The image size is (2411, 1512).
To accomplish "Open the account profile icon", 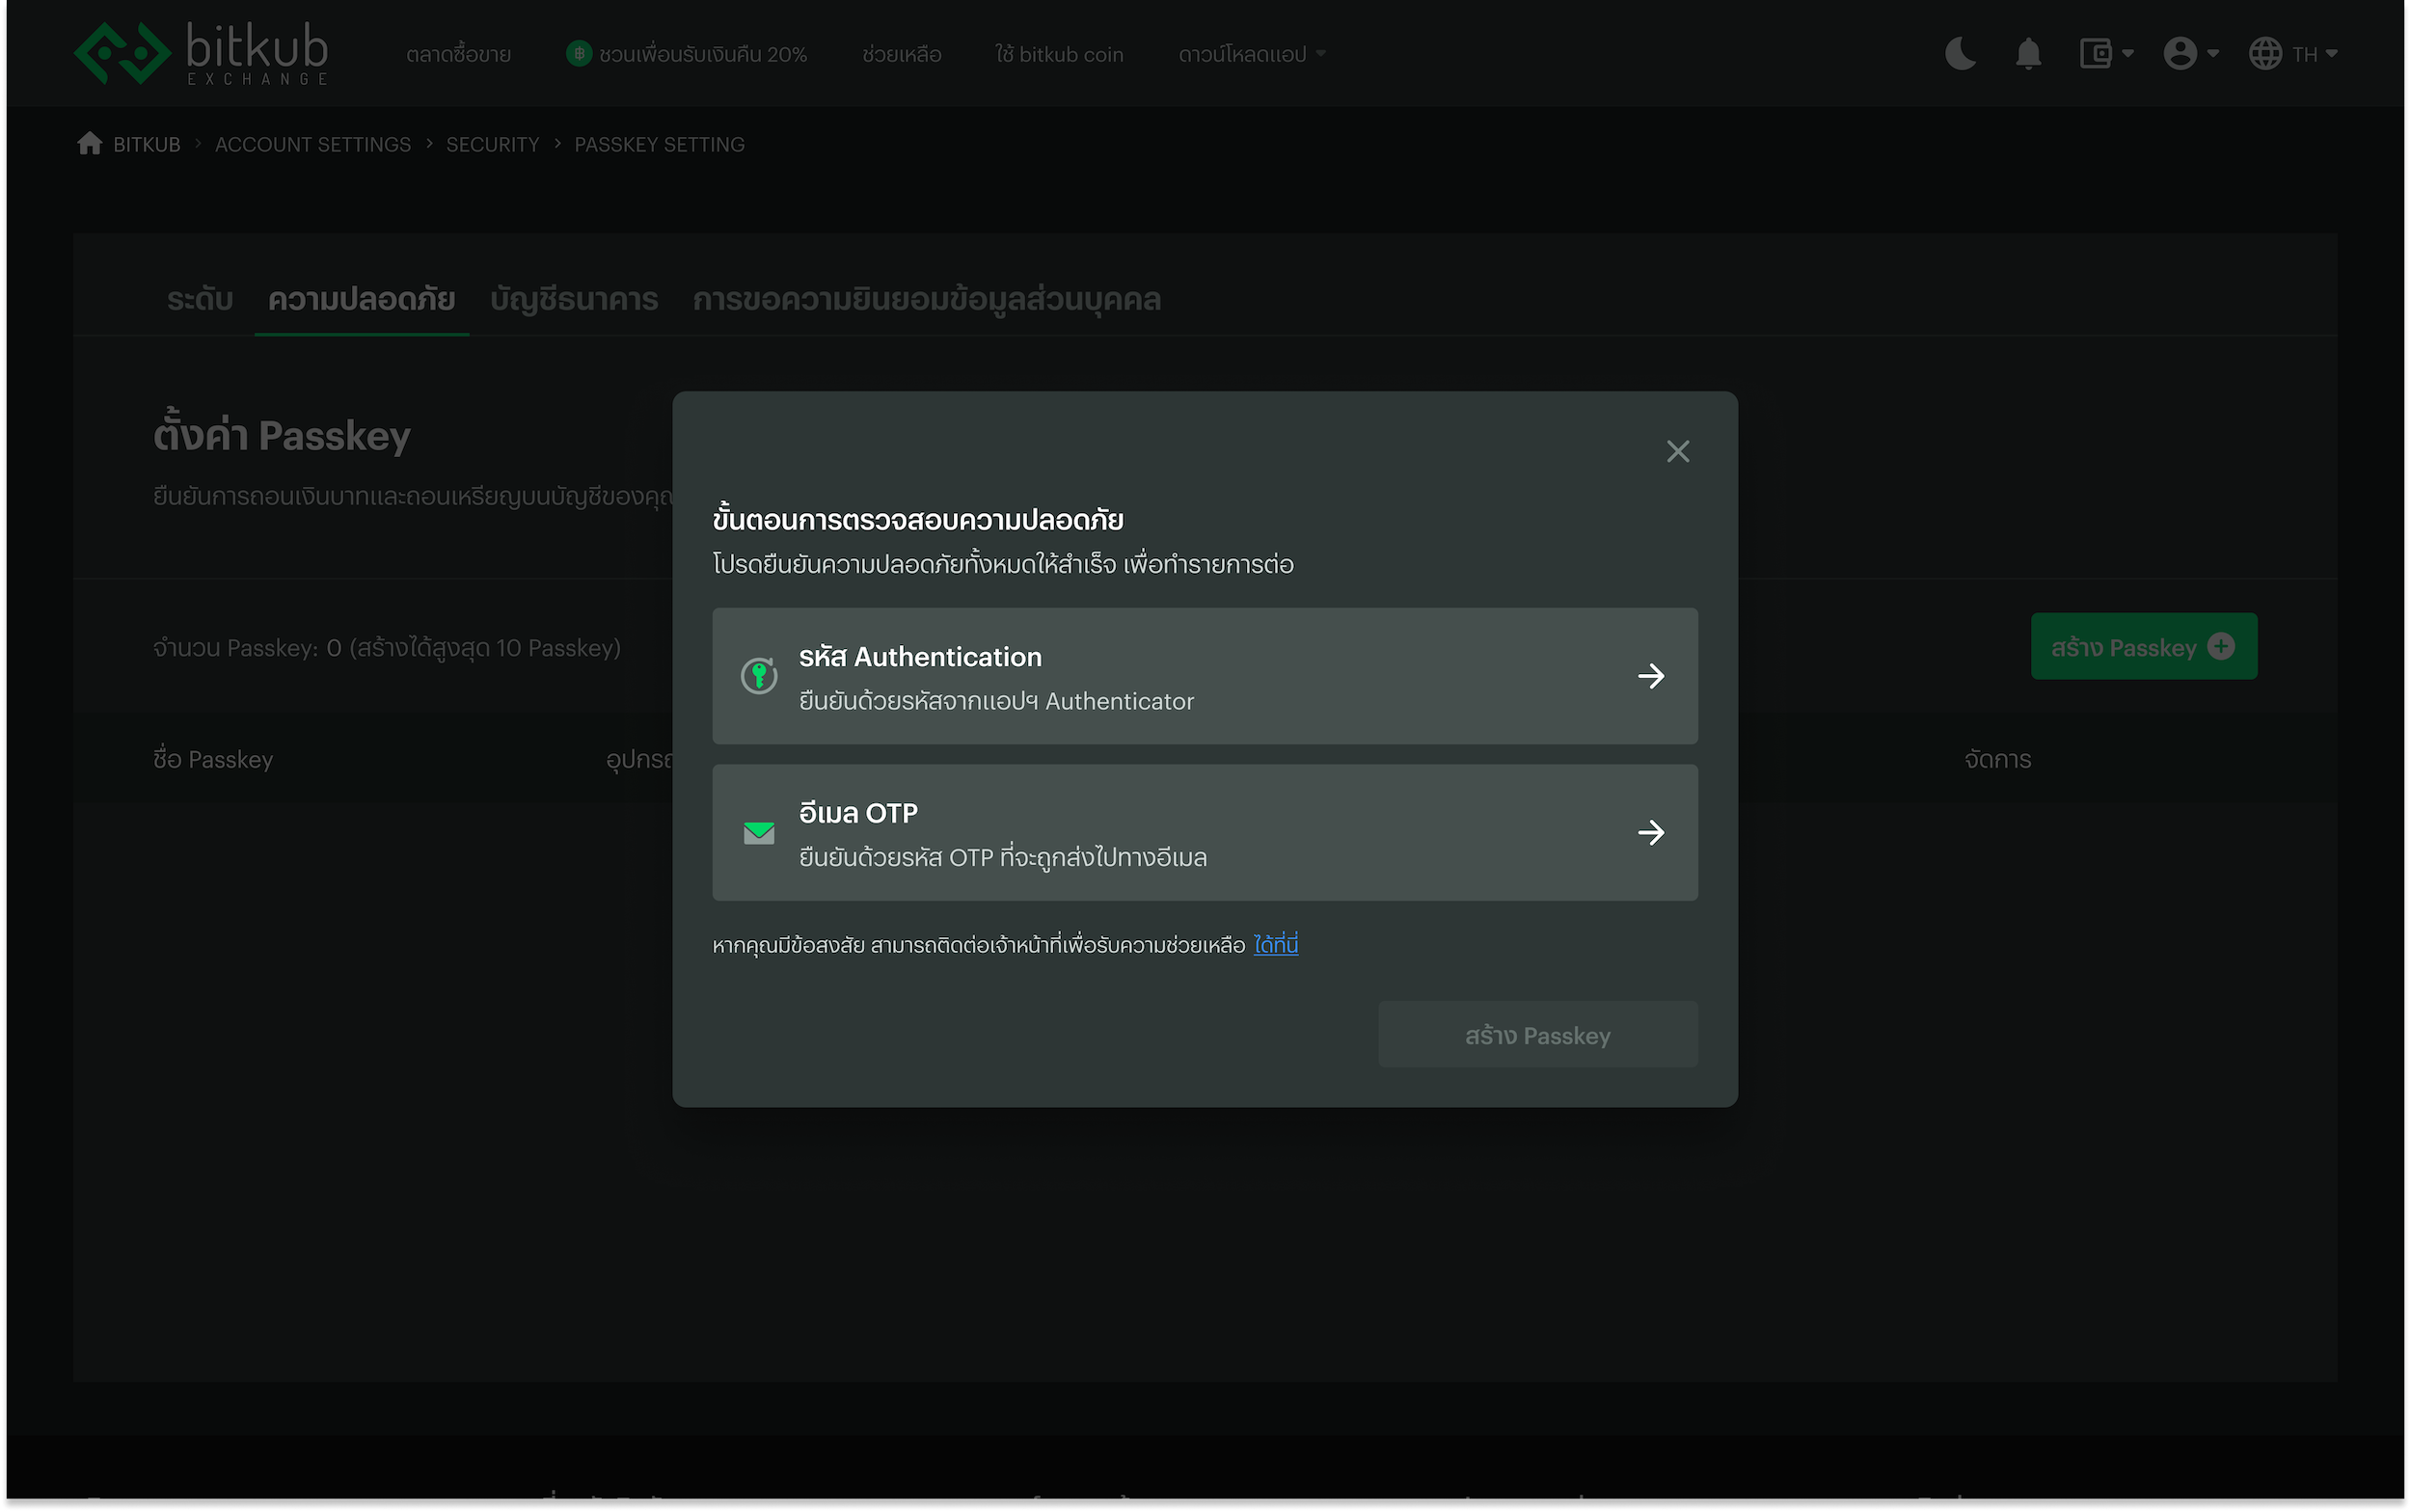I will tap(2181, 53).
